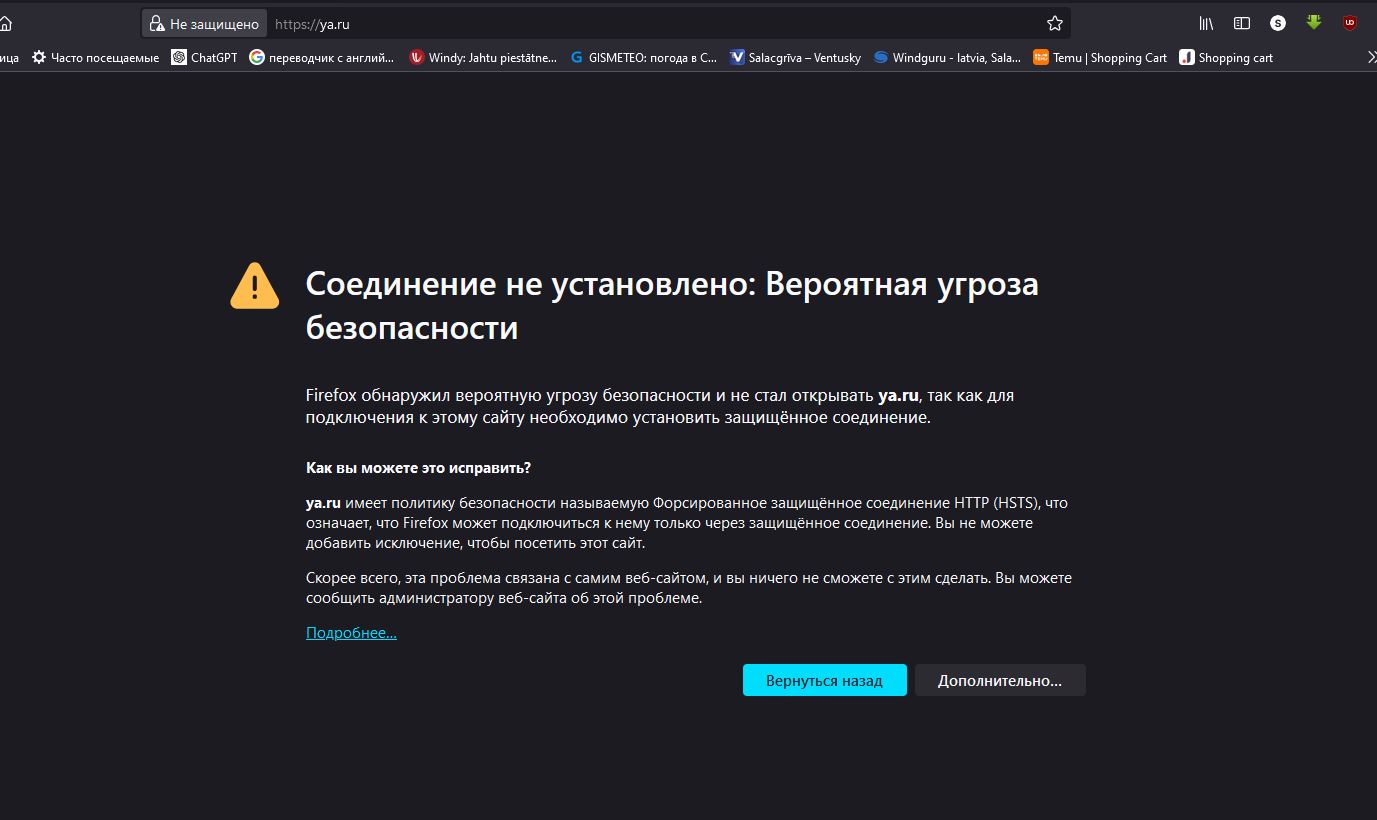Click the 'Дополнительно...' button
The width and height of the screenshot is (1377, 820).
click(x=1000, y=680)
